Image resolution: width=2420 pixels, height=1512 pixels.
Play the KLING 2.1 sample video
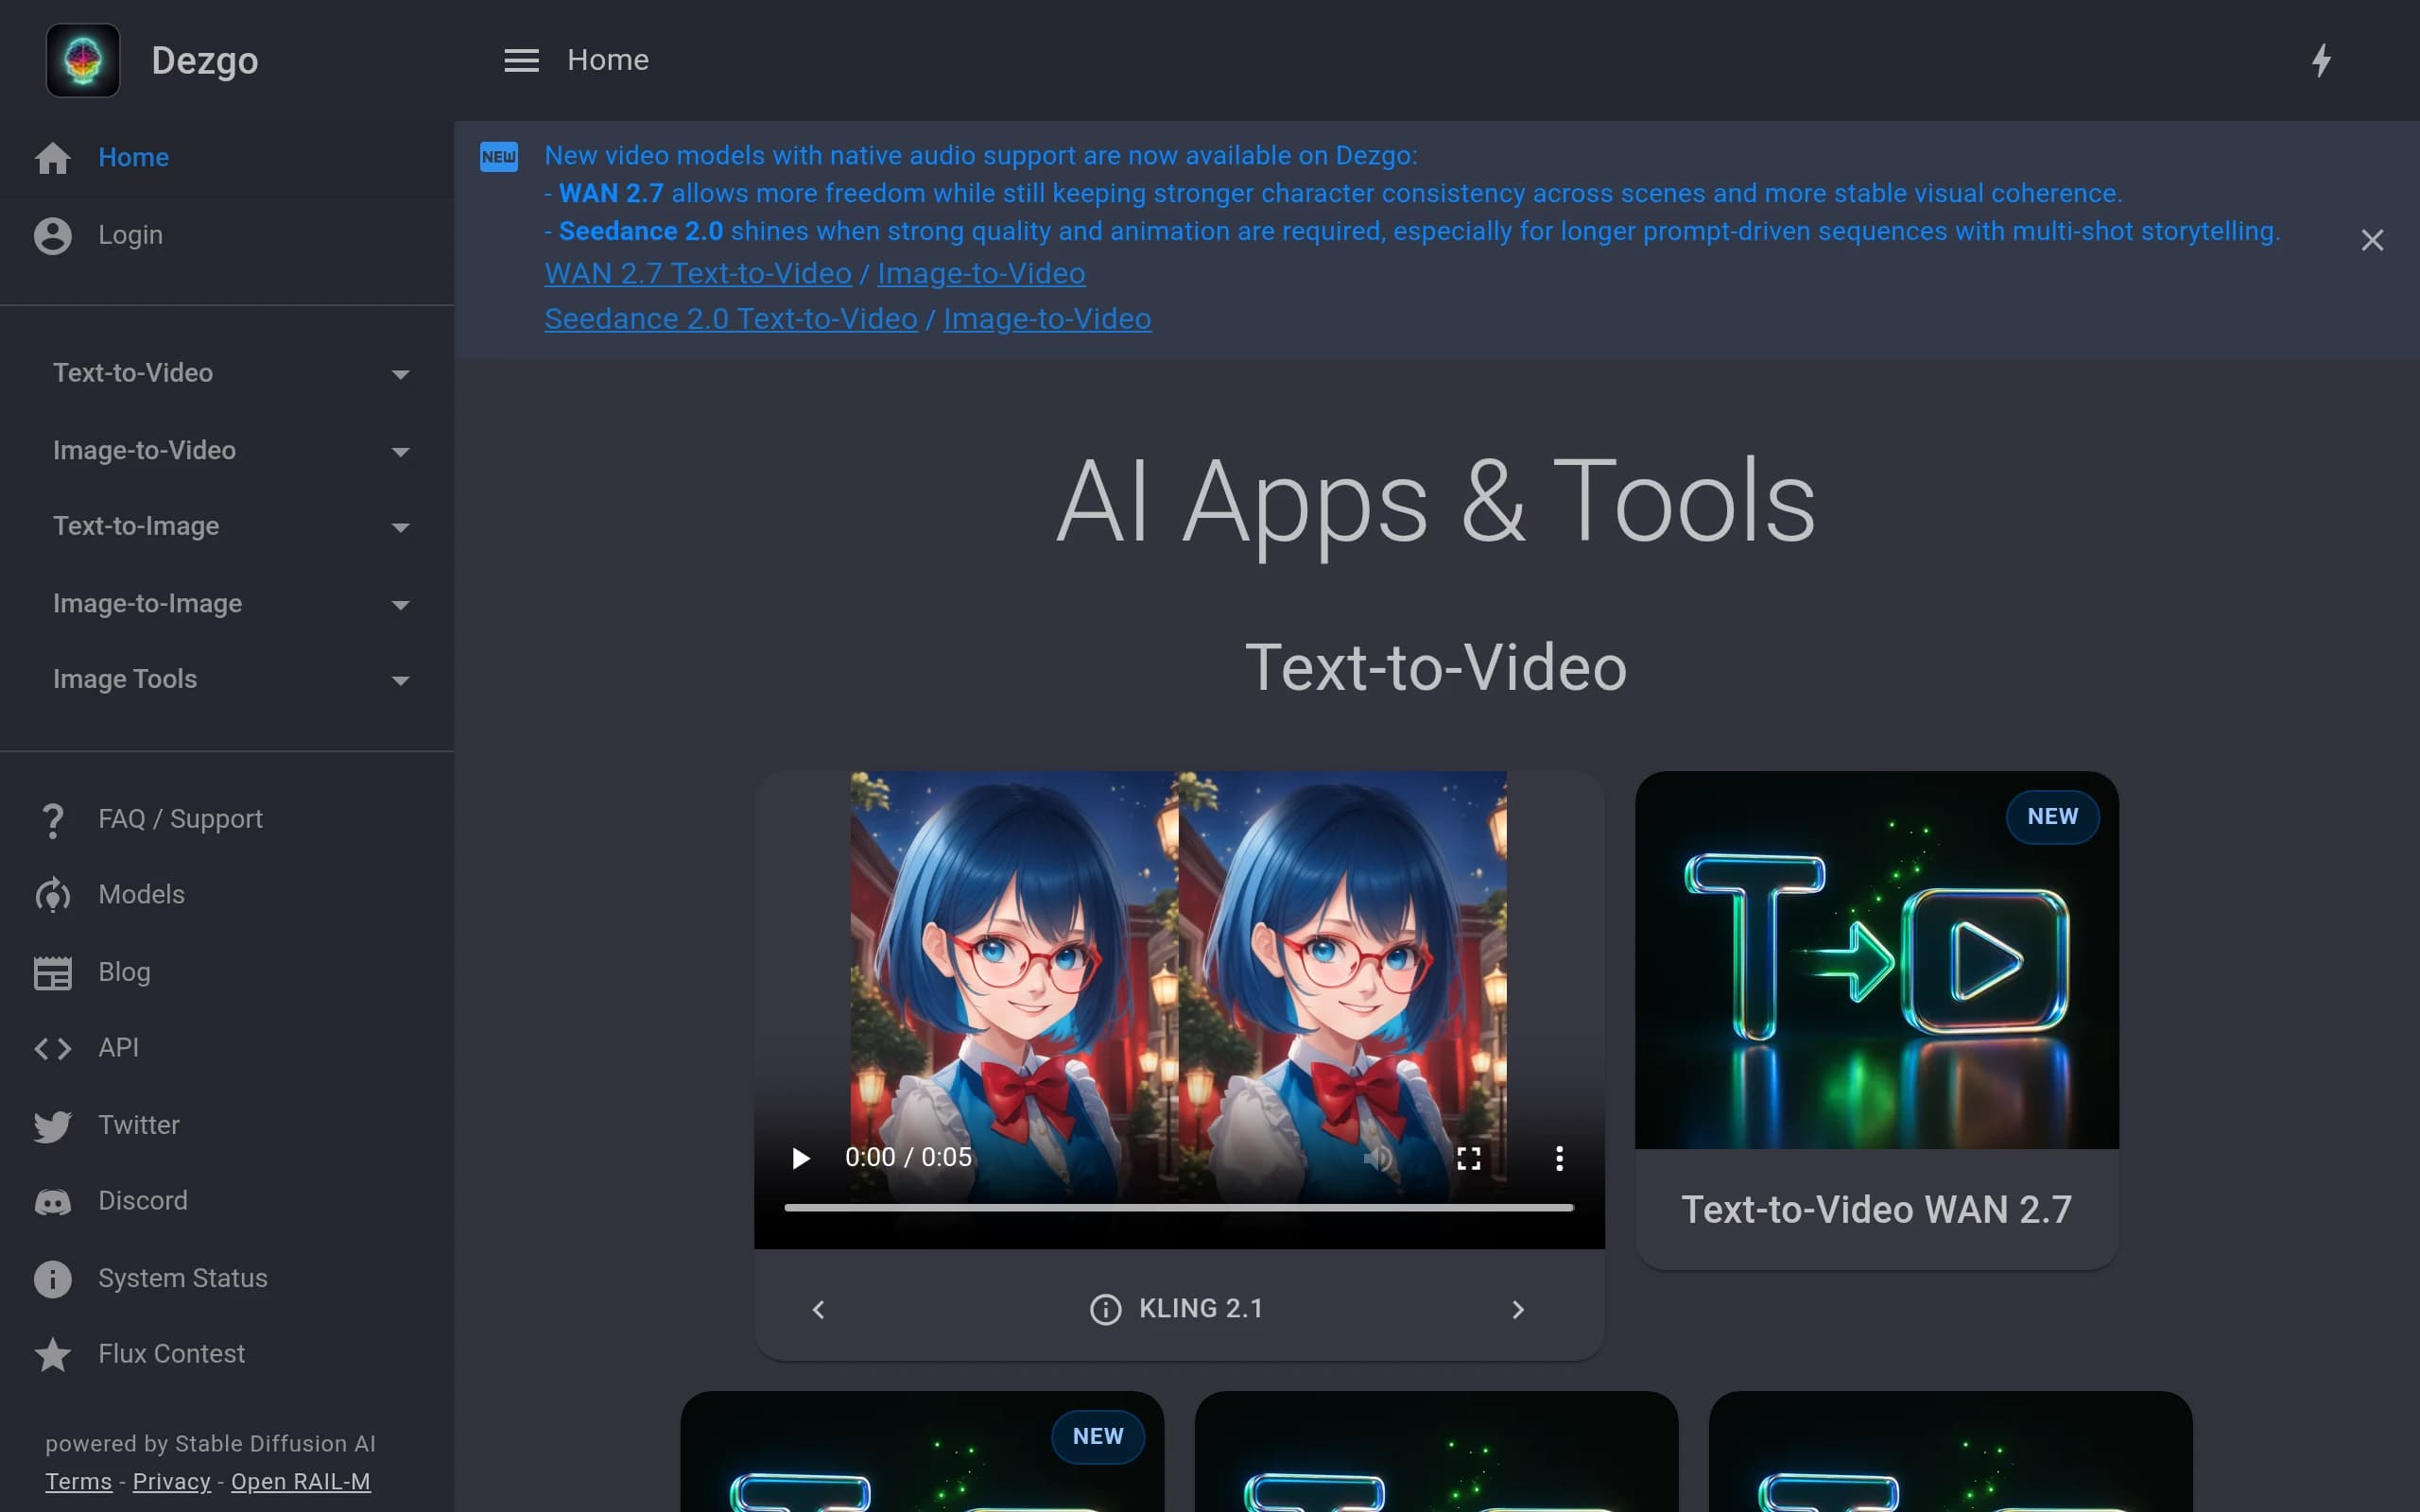800,1158
